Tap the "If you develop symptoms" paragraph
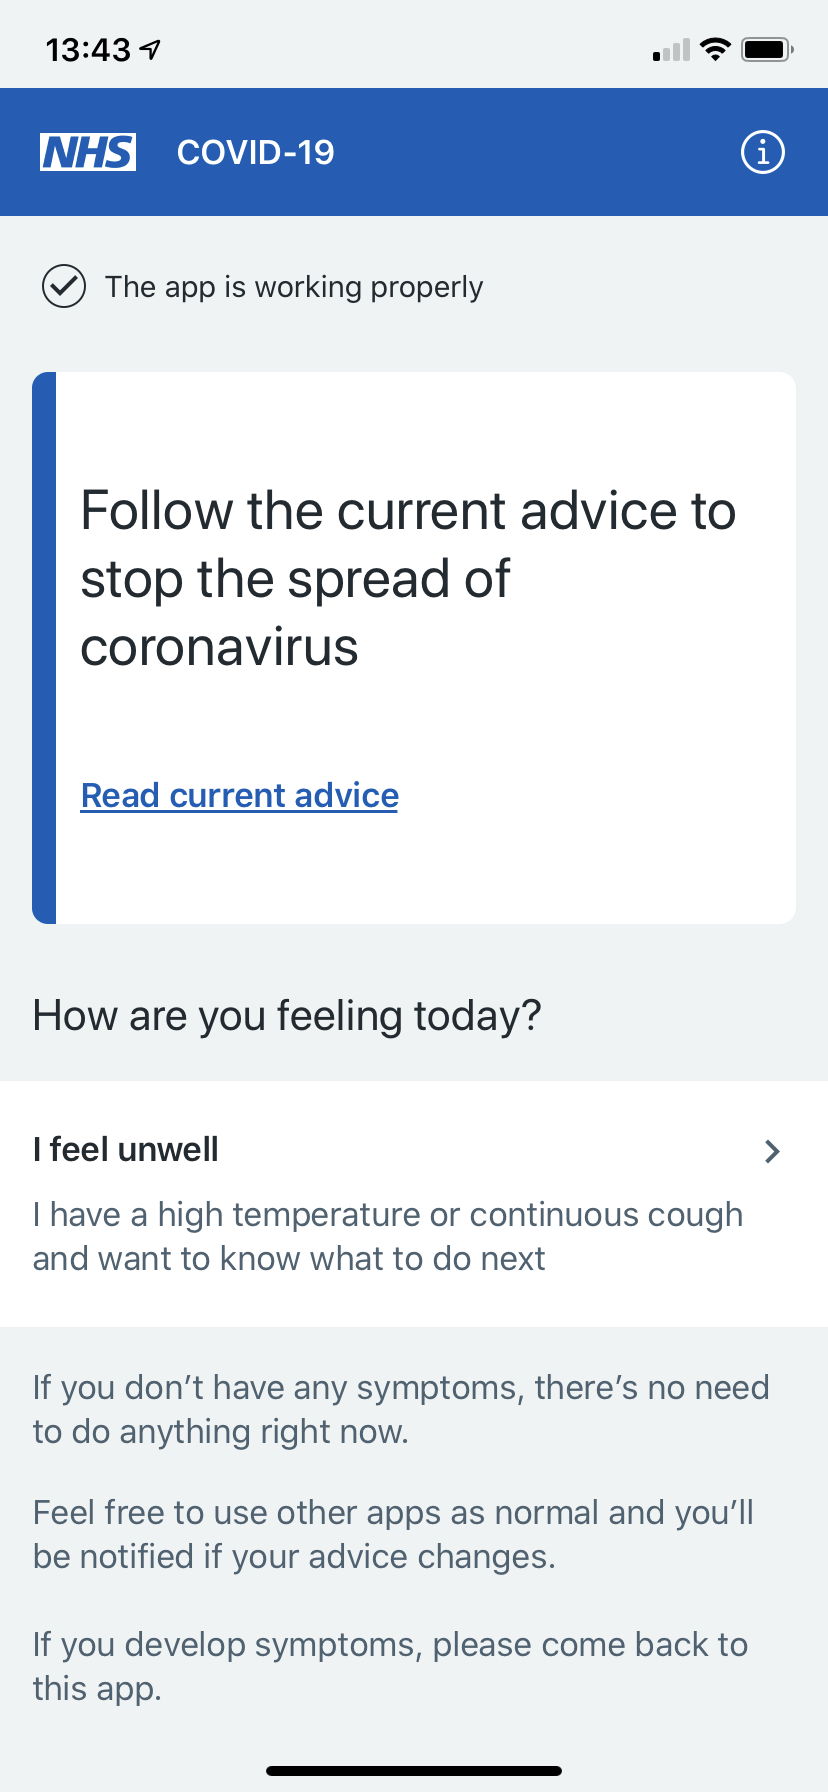This screenshot has width=828, height=1792. pyautogui.click(x=390, y=1666)
